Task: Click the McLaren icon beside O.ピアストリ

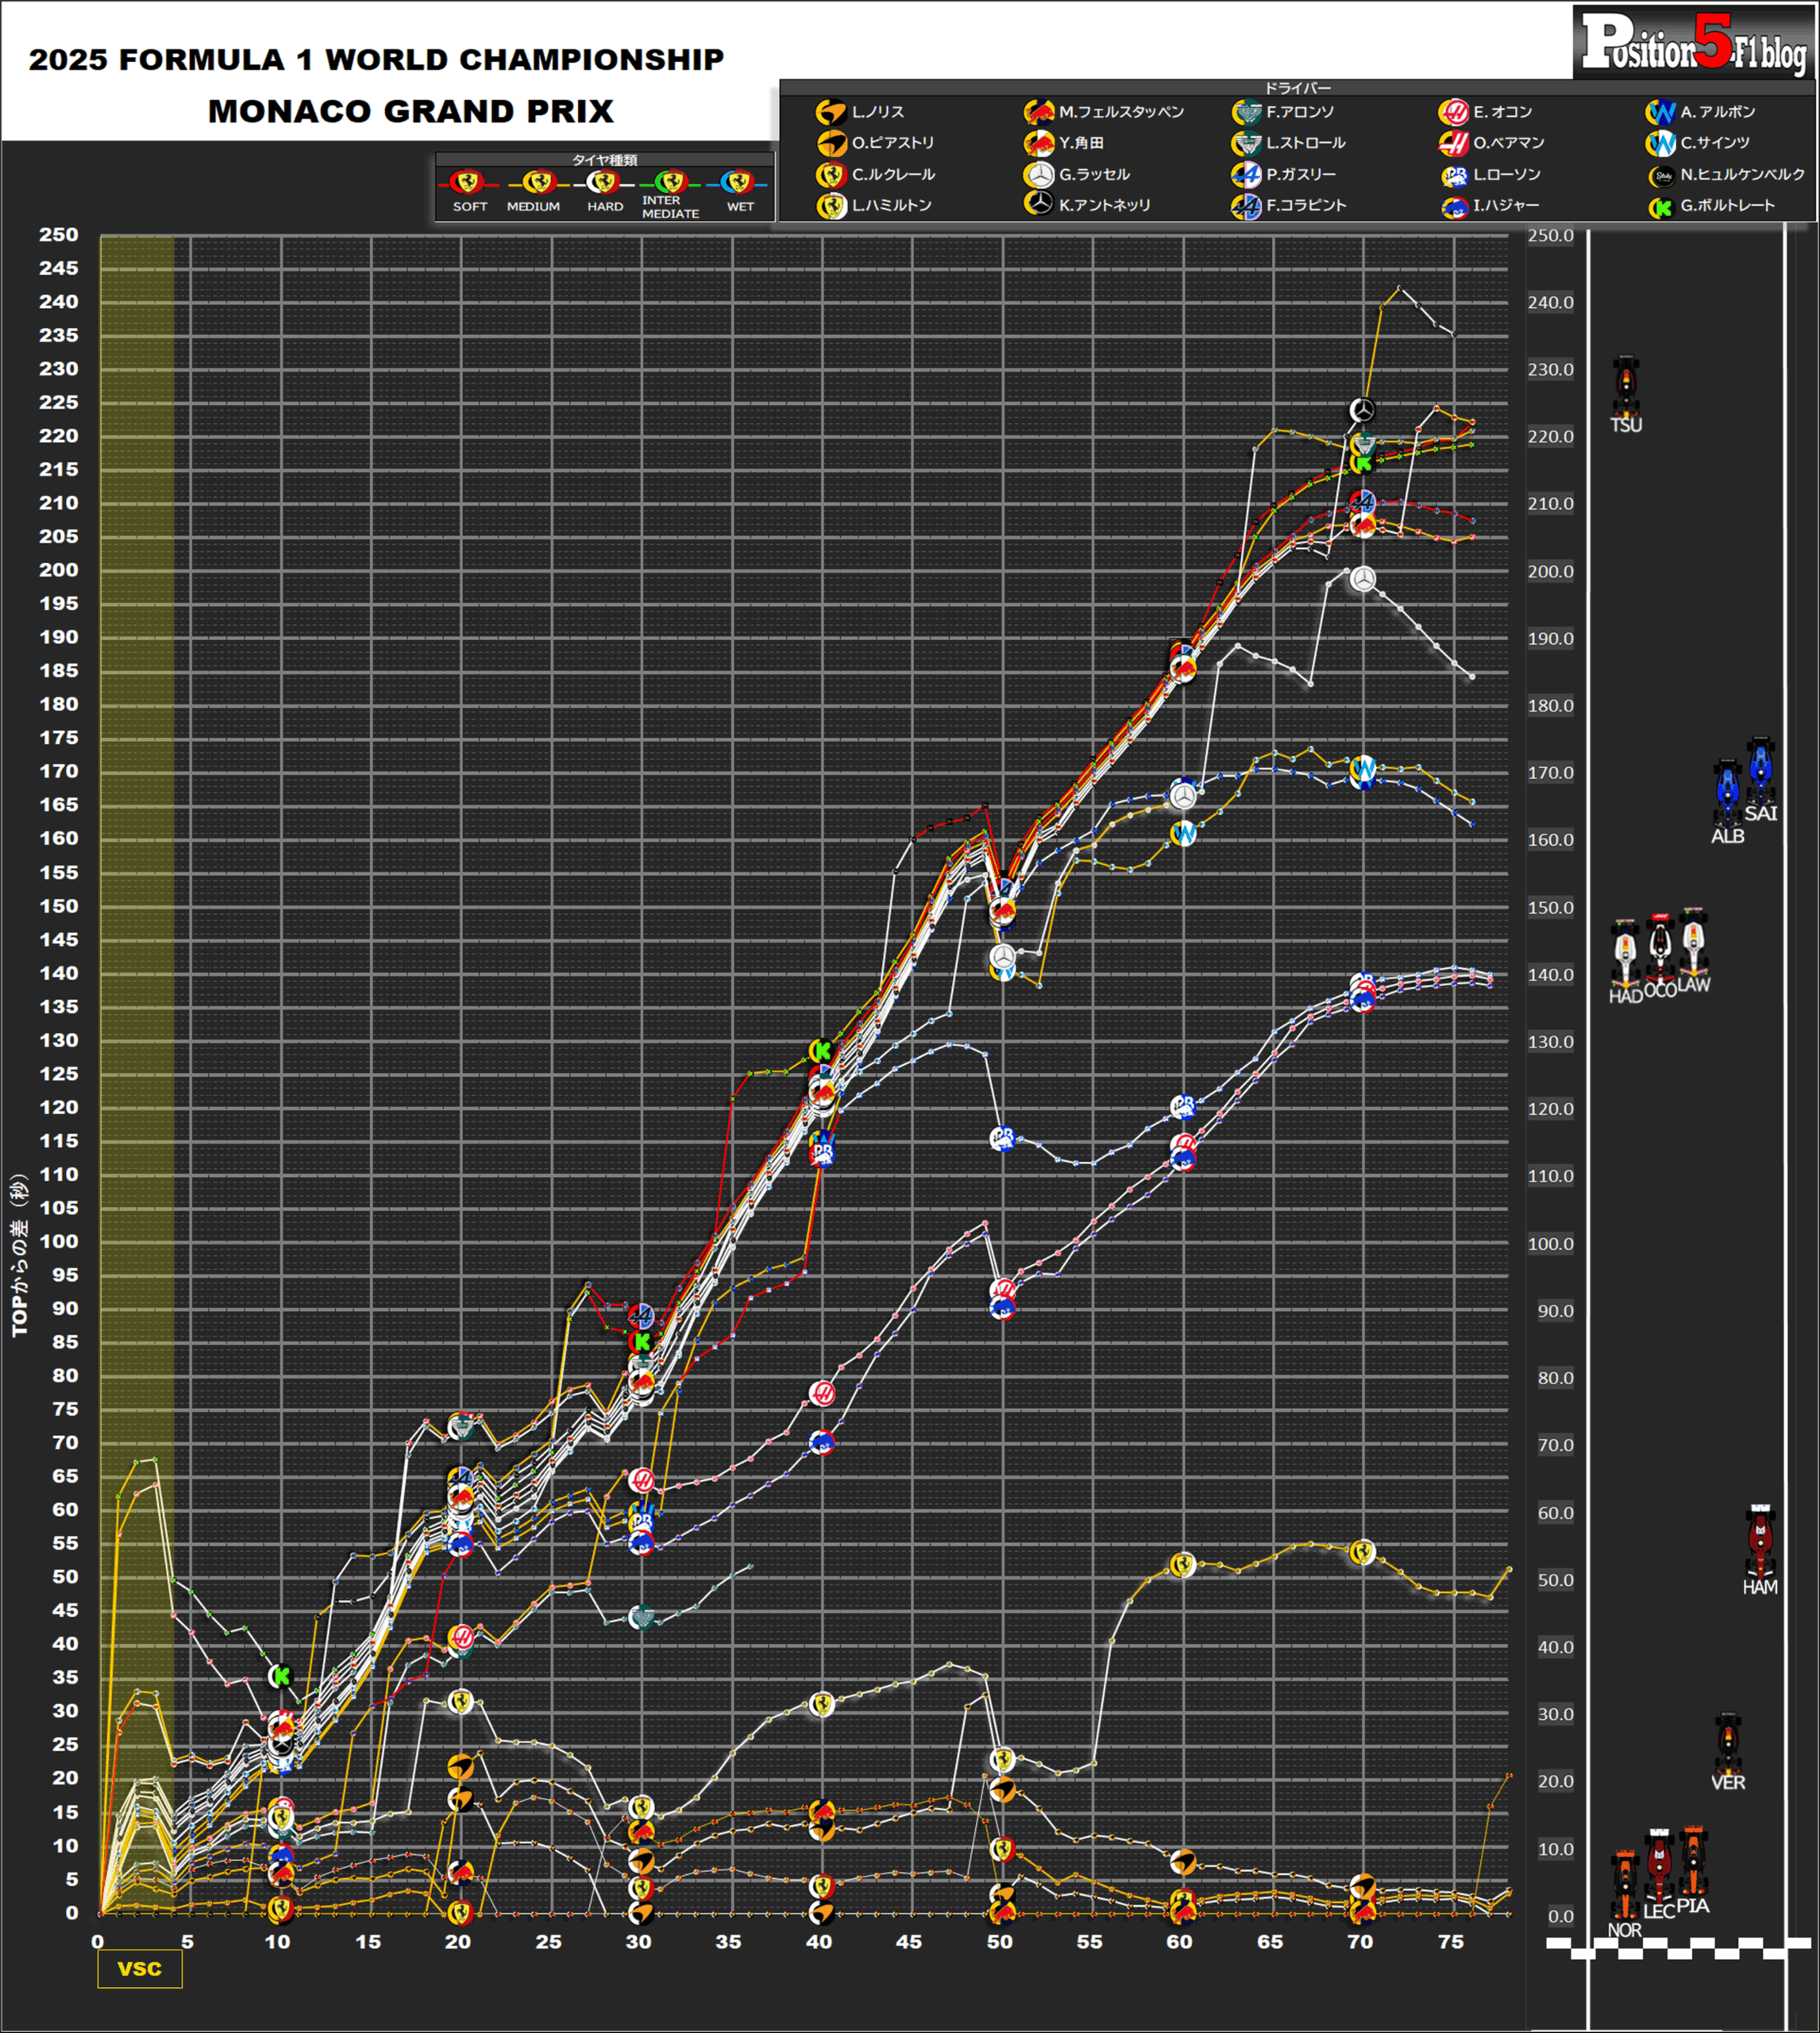Action: [x=831, y=144]
